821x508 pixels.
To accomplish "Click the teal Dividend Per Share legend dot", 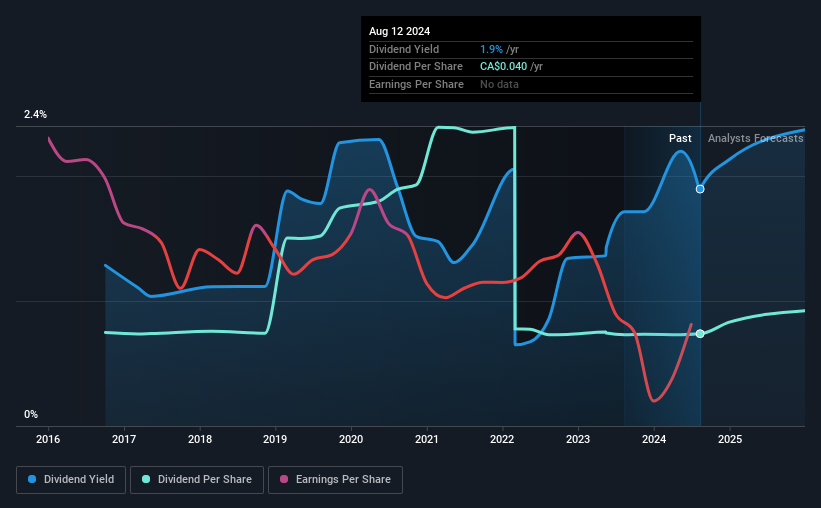I will pyautogui.click(x=146, y=479).
